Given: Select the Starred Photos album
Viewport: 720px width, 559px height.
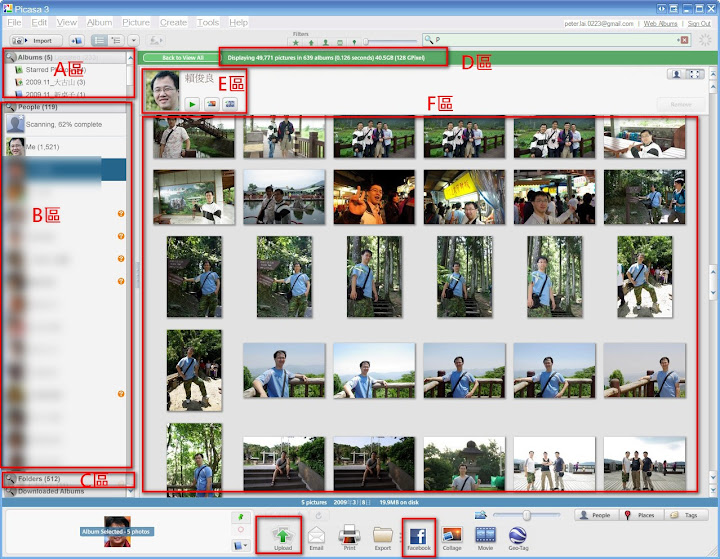Looking at the screenshot, I should pyautogui.click(x=56, y=70).
